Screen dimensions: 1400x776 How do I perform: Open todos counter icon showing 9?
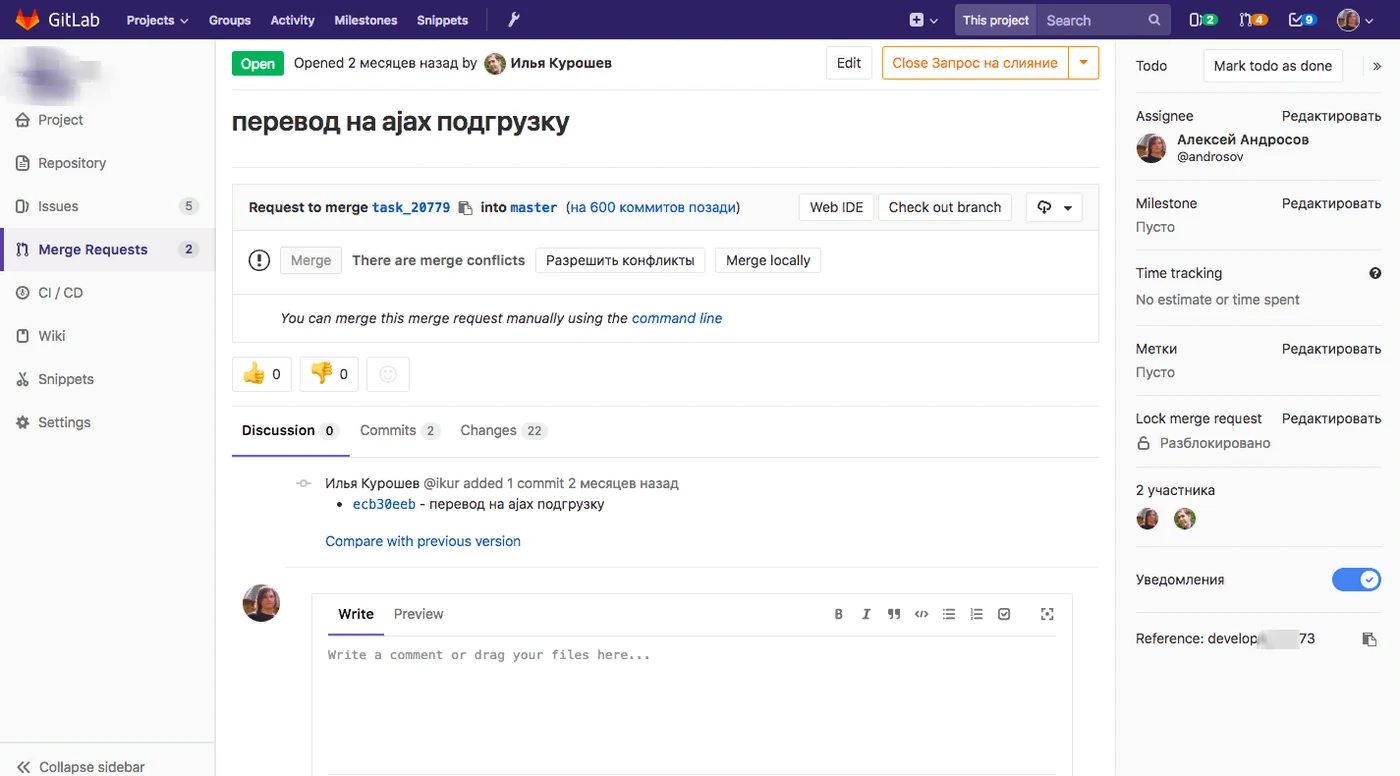(x=1303, y=20)
